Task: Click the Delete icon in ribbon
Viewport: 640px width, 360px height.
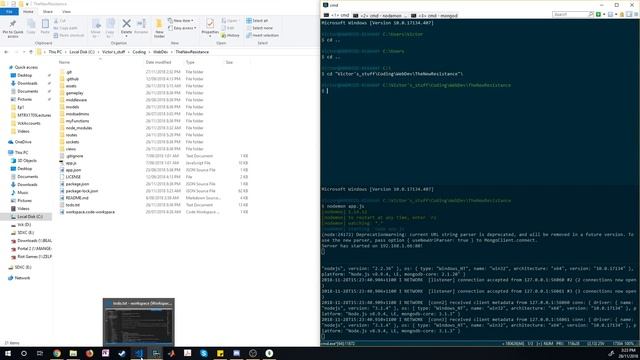Action: click(x=127, y=27)
